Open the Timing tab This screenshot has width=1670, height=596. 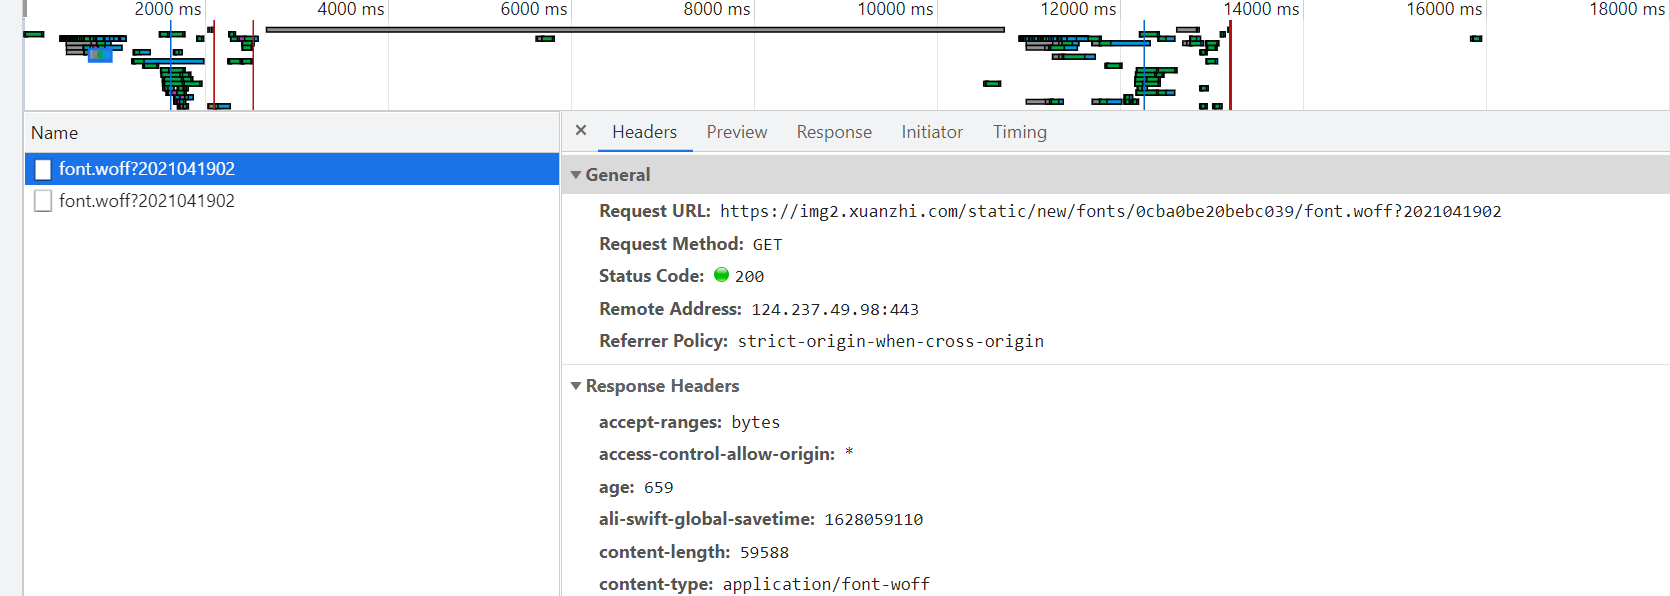coord(1020,132)
